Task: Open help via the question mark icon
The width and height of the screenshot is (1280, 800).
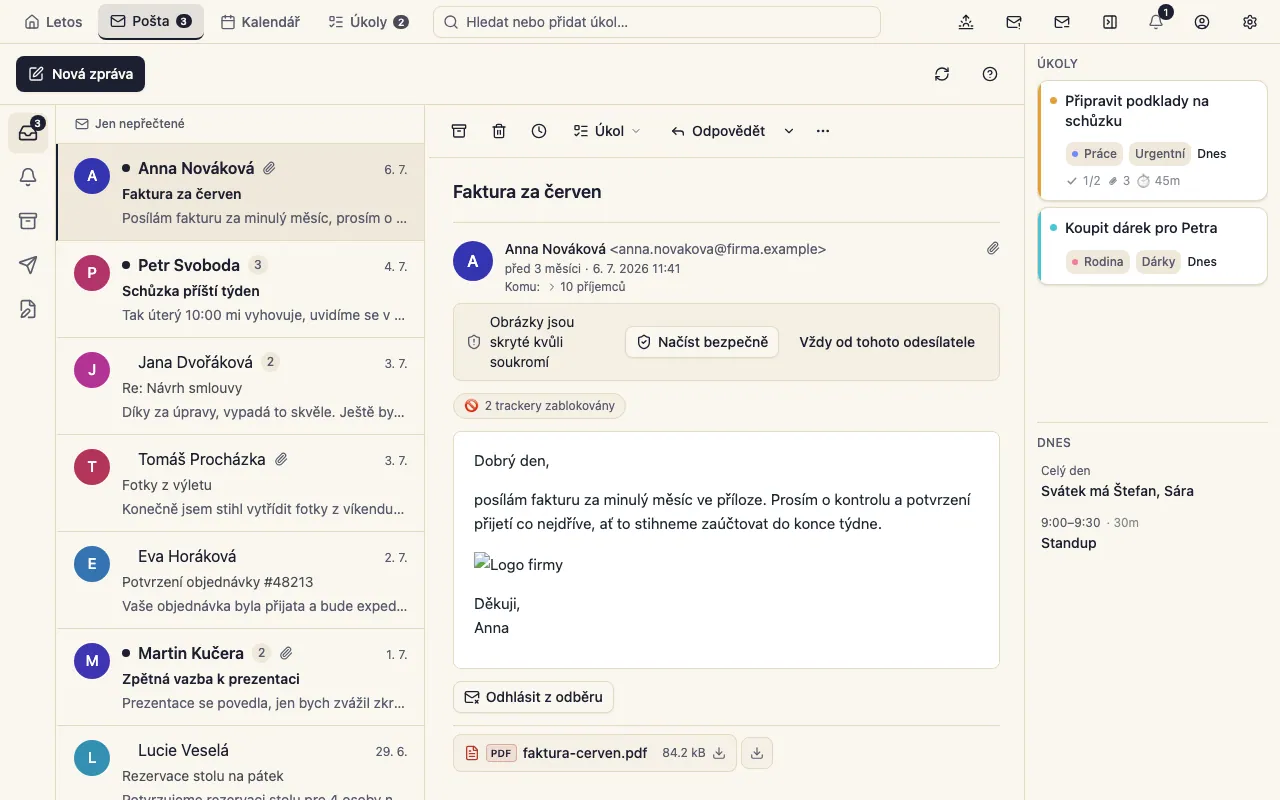Action: tap(990, 74)
